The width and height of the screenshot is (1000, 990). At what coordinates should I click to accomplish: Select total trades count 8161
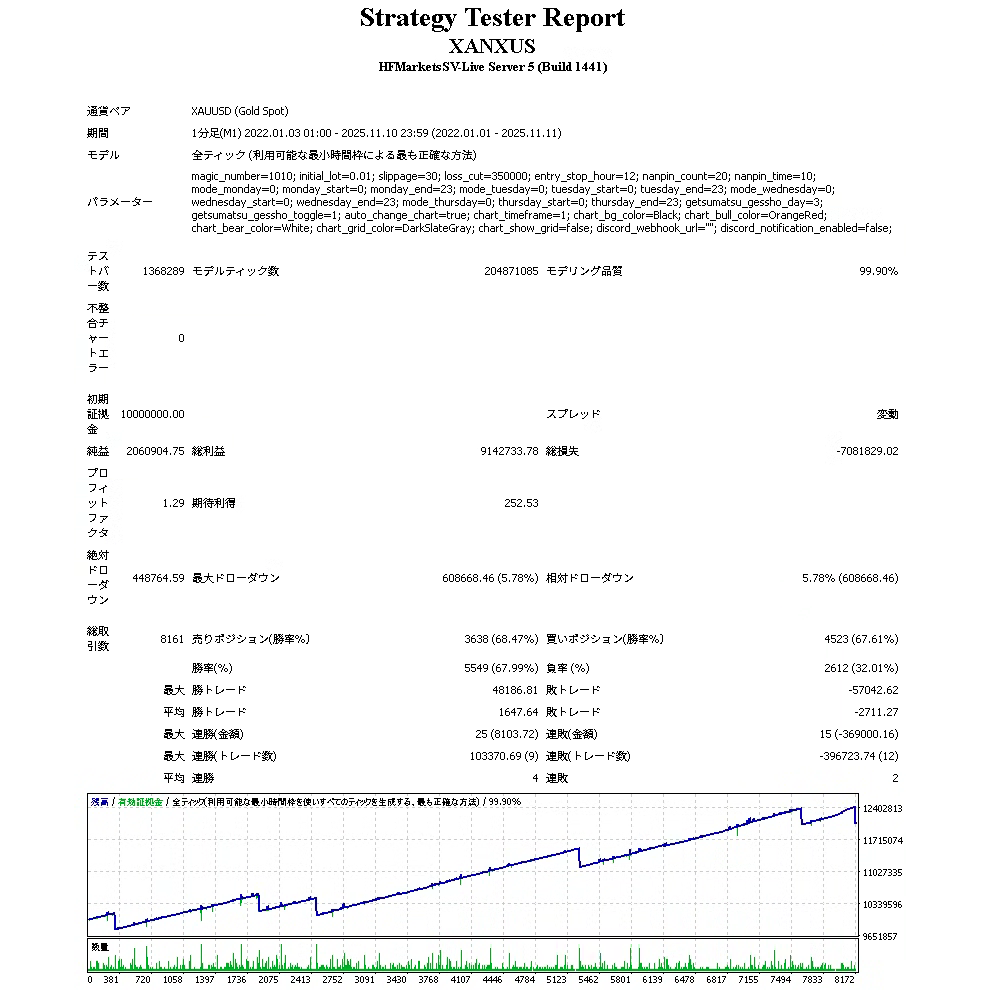pos(172,639)
